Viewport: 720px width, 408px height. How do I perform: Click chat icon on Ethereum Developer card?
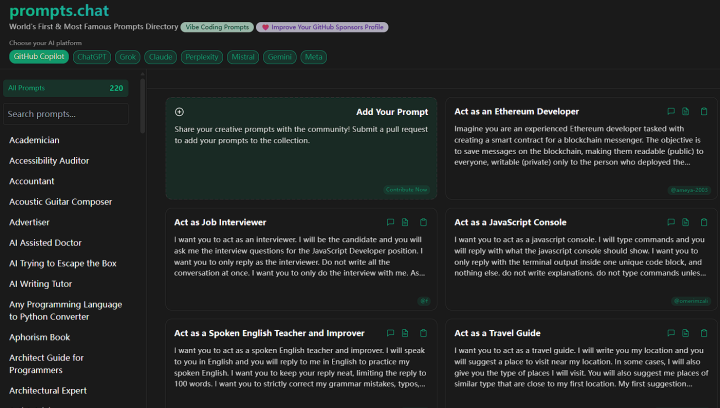coord(670,112)
